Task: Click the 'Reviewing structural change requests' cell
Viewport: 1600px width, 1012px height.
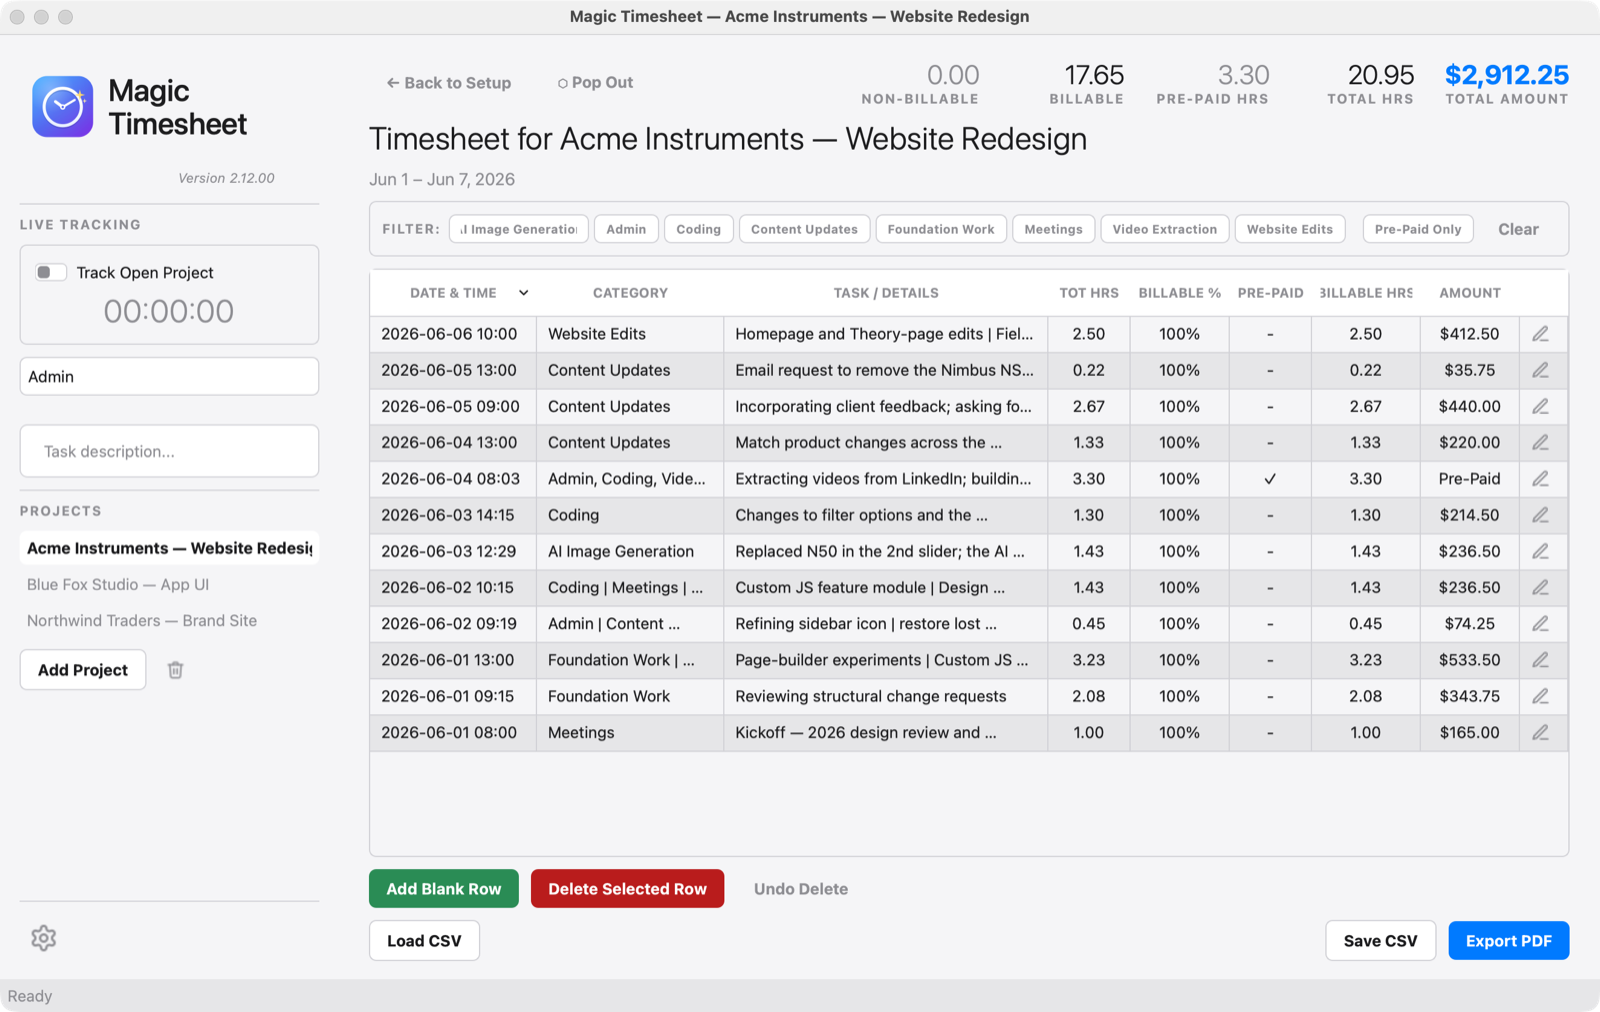Action: coord(885,696)
